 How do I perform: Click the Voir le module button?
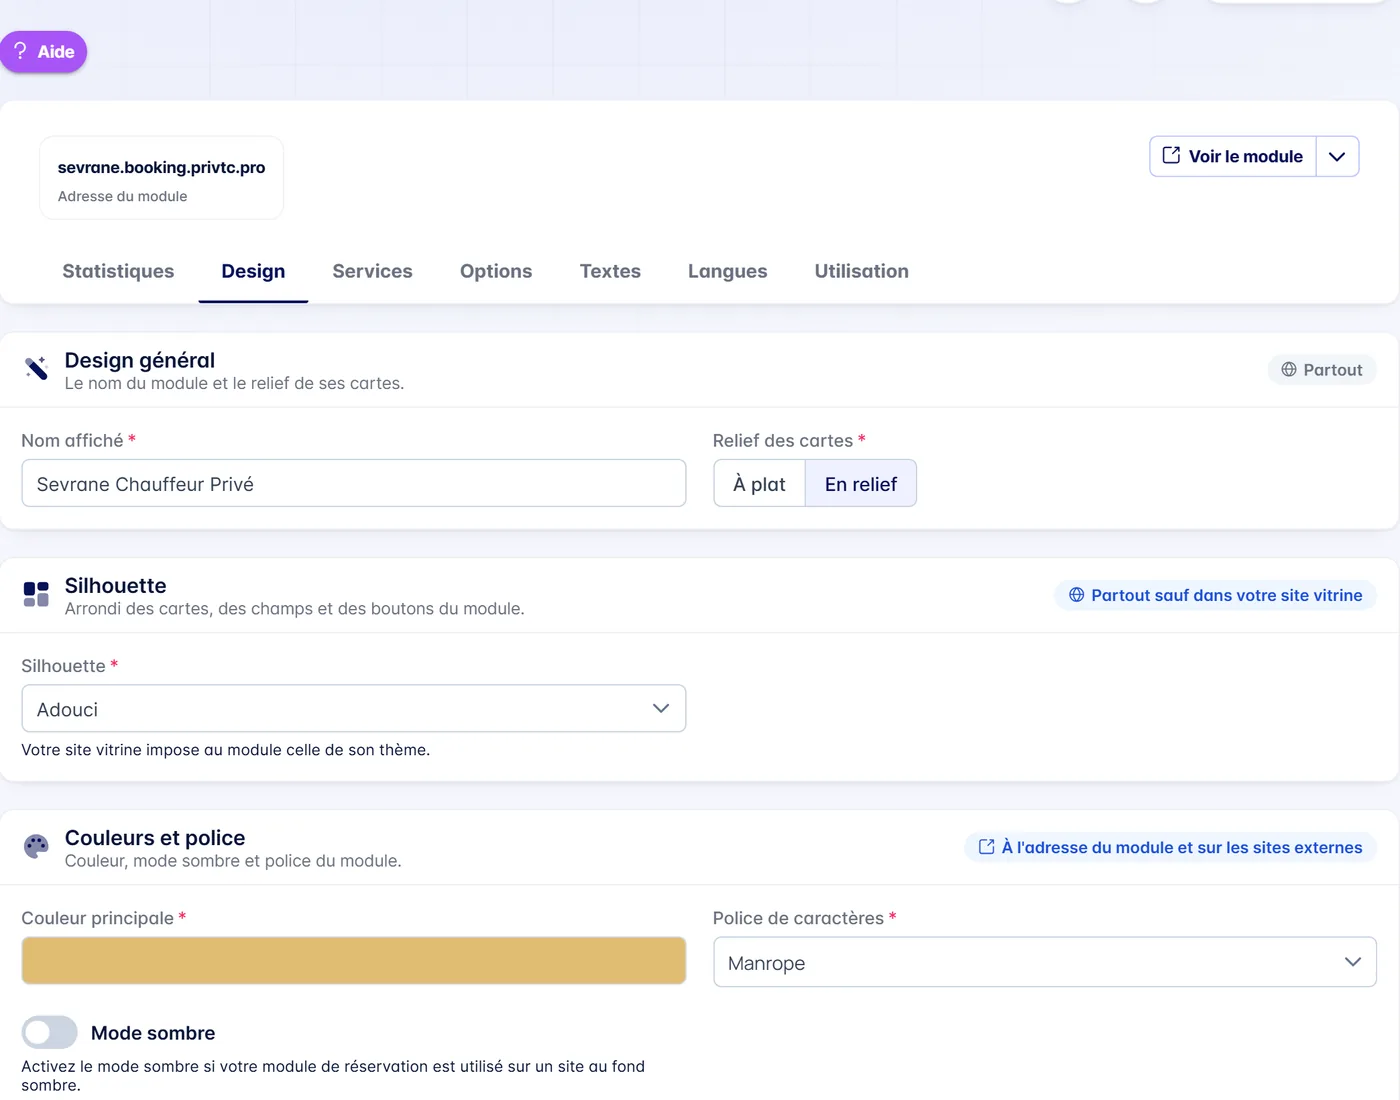(1233, 156)
